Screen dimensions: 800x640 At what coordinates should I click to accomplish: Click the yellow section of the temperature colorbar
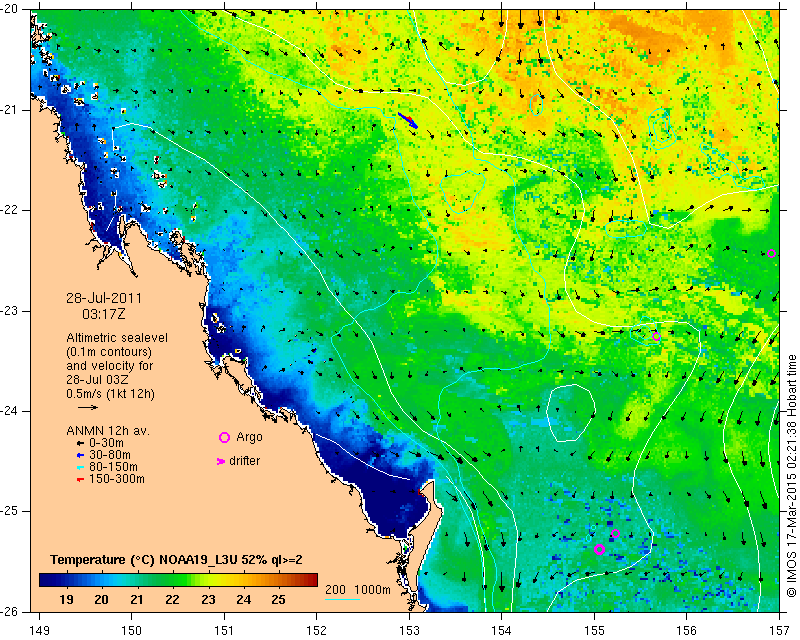coord(222,580)
